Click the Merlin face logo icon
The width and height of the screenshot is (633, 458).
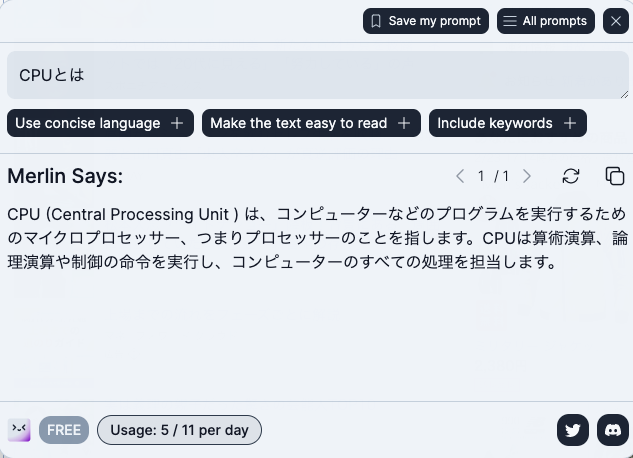19,430
